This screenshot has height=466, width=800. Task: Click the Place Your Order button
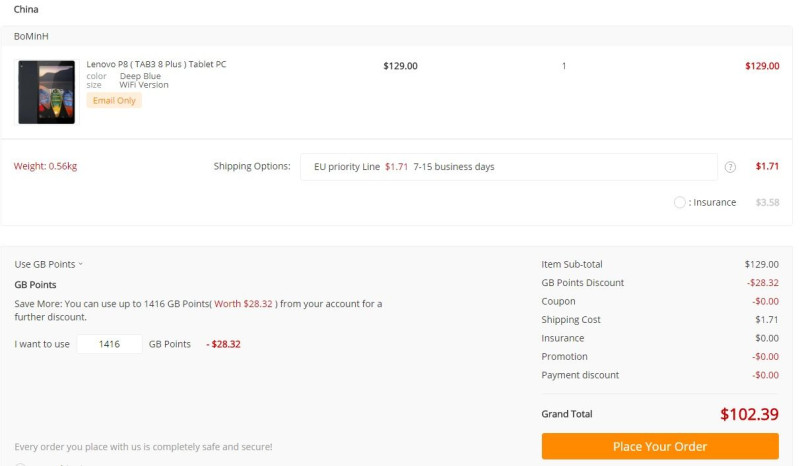point(660,447)
